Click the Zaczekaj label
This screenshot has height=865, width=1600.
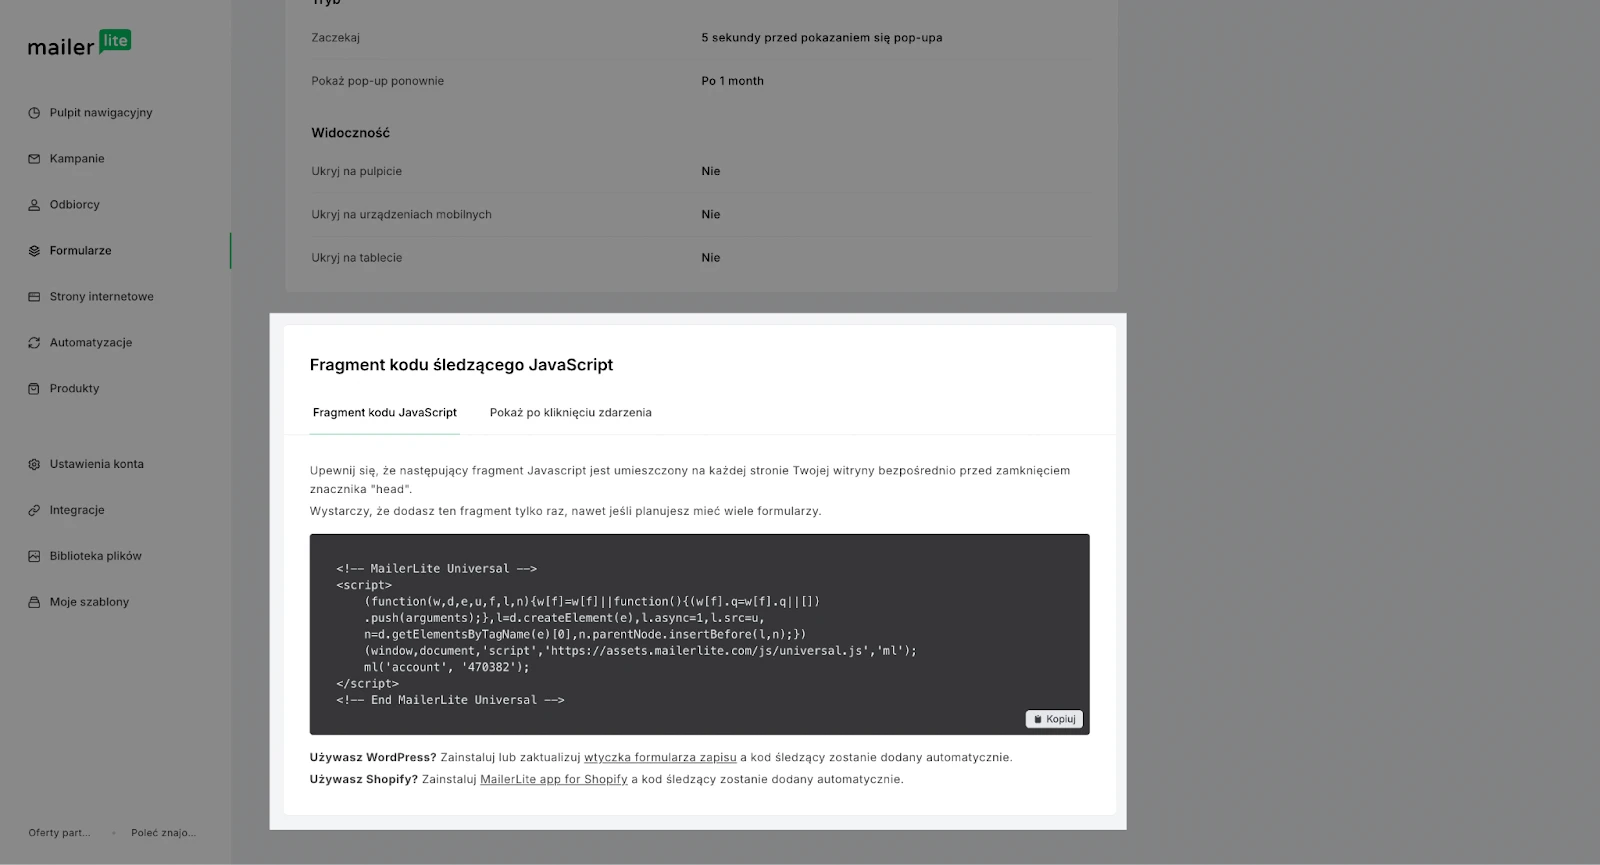pos(335,38)
